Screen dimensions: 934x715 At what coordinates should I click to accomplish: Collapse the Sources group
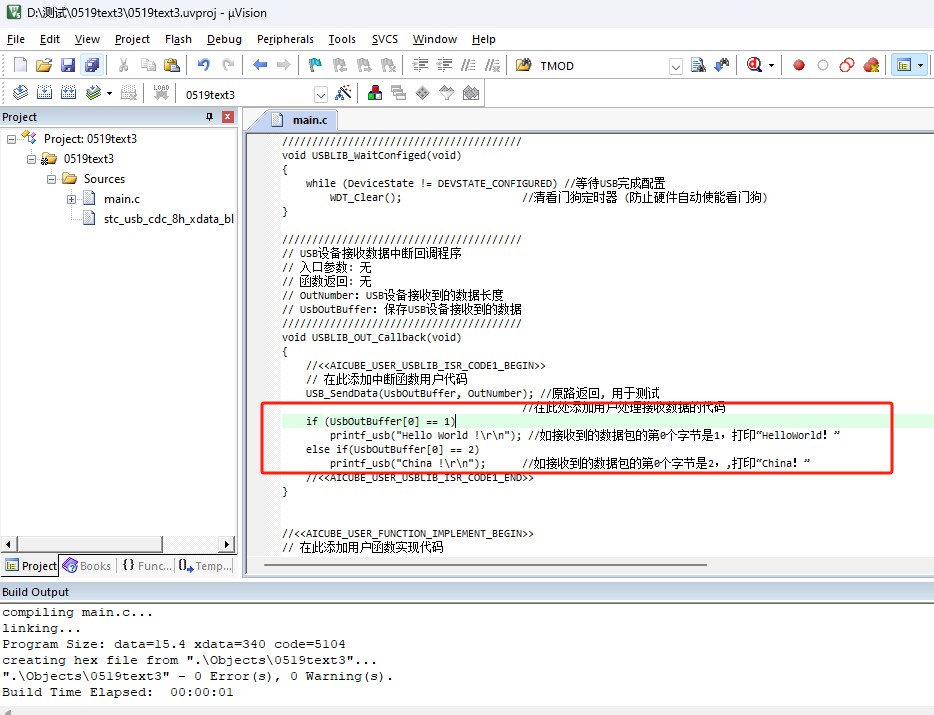pos(51,179)
